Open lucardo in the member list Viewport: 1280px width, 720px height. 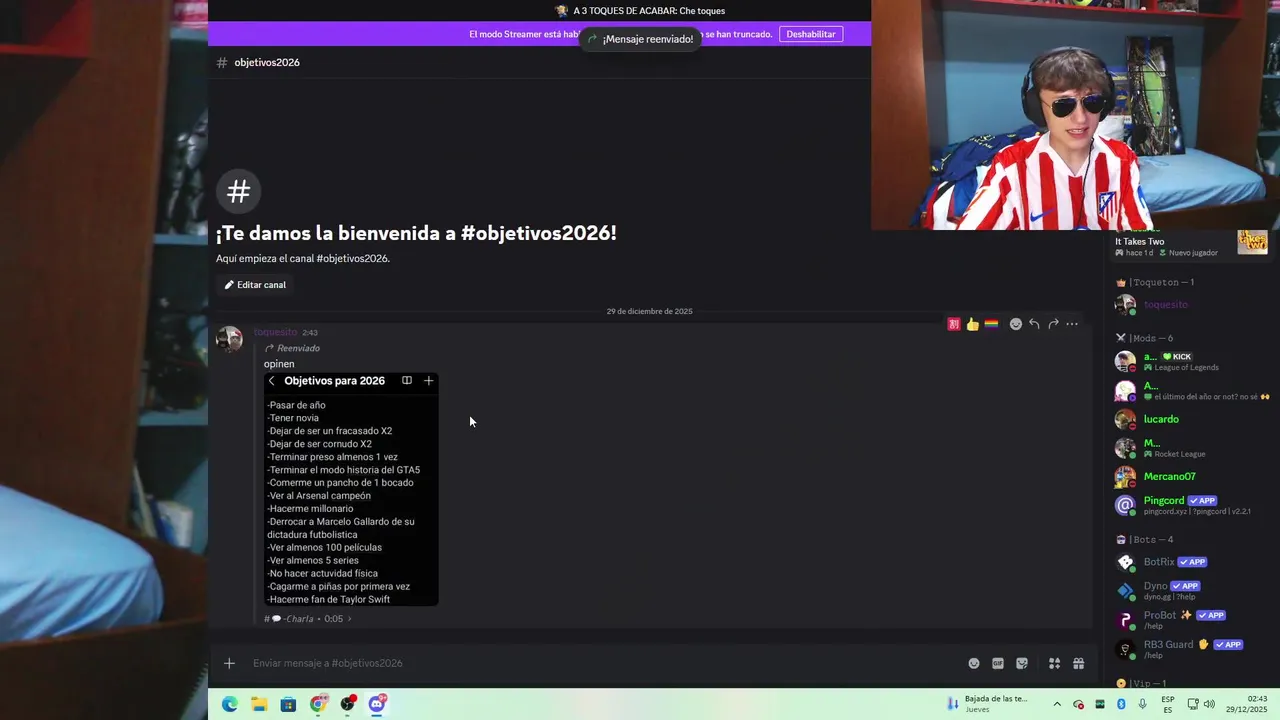pos(1190,419)
